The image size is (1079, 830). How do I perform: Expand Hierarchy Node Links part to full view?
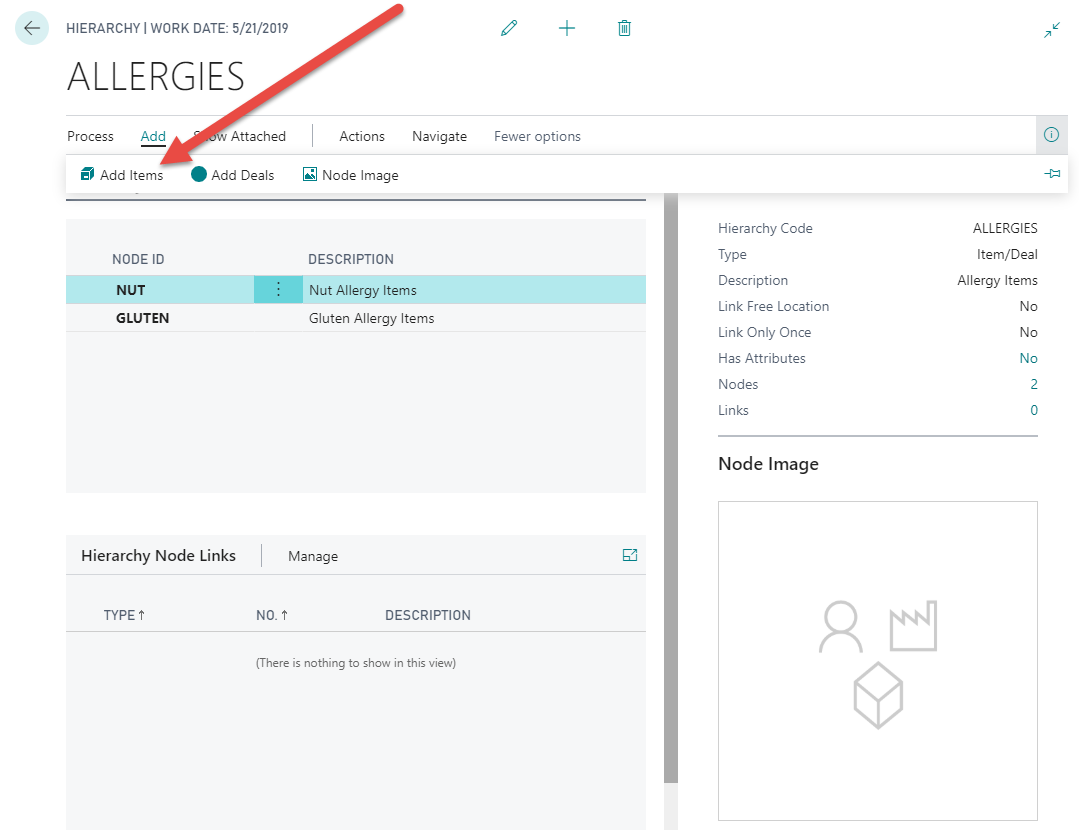630,555
